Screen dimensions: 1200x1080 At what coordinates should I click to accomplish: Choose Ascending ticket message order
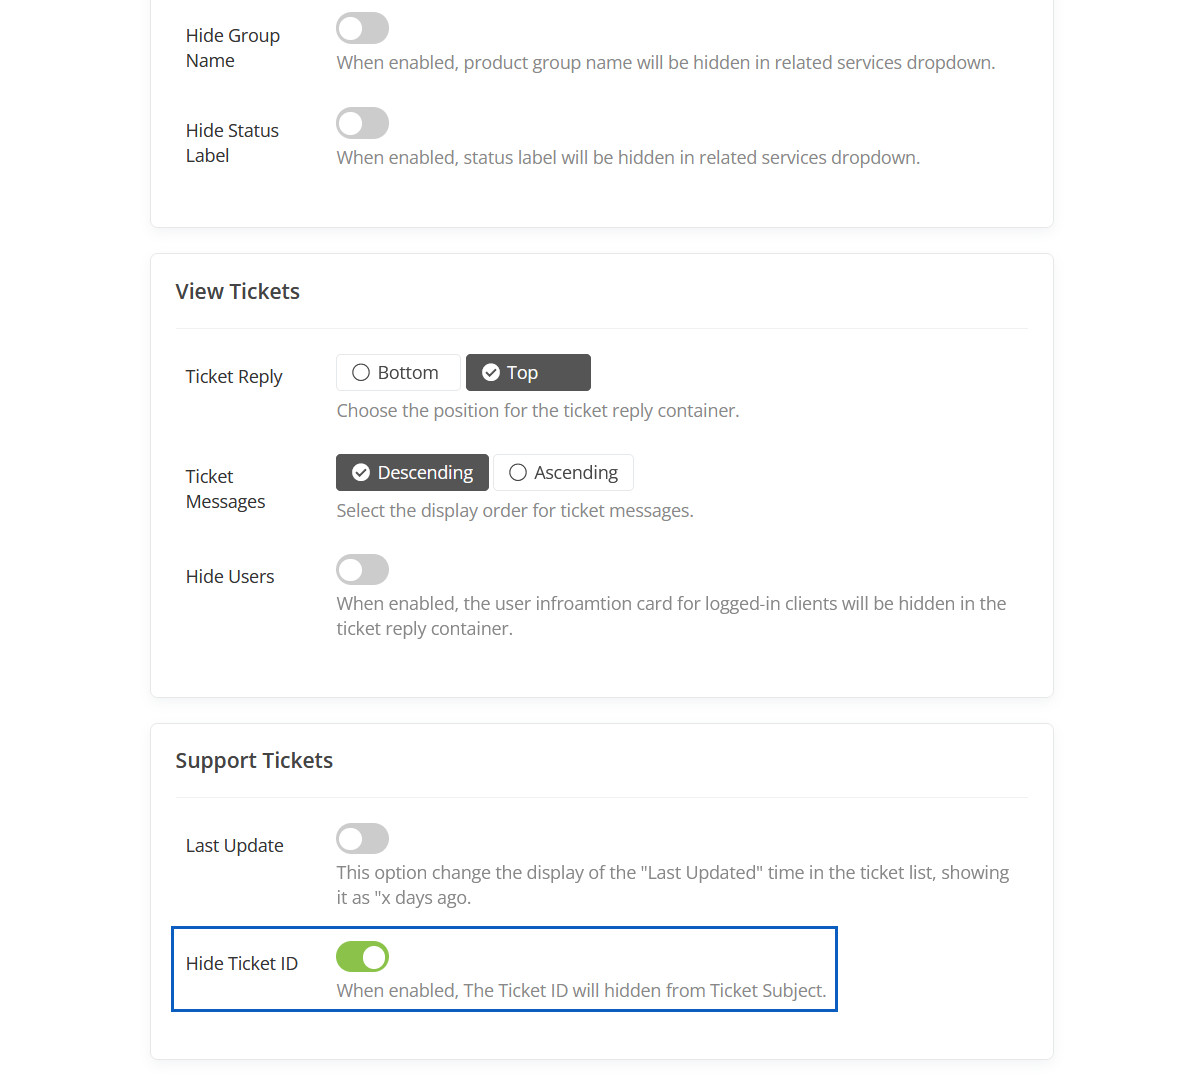click(x=563, y=472)
